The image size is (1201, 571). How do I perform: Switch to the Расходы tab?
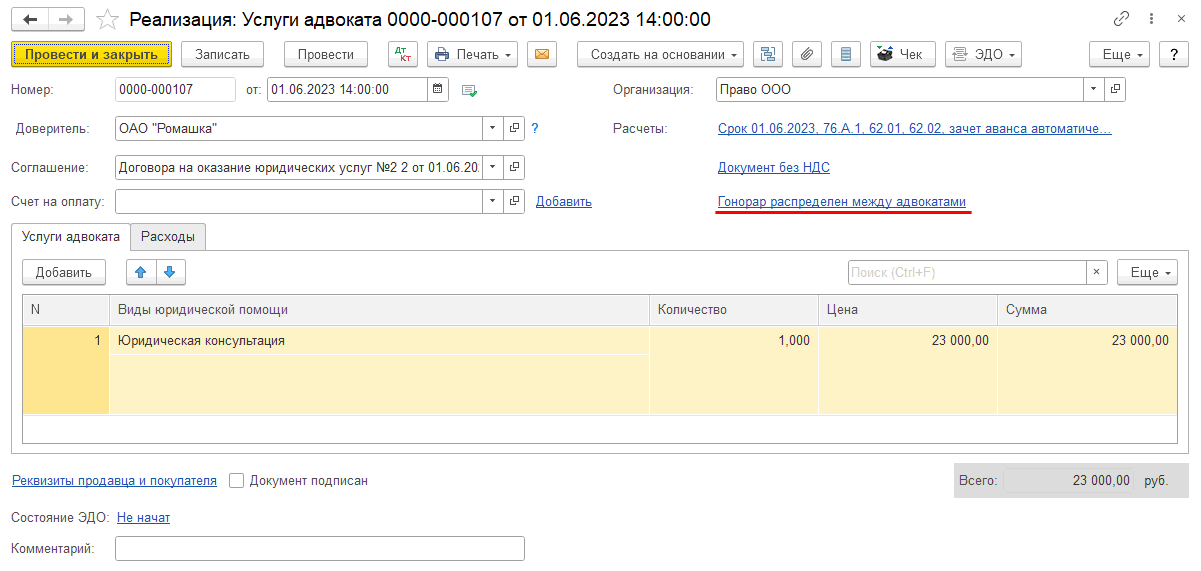[x=168, y=237]
